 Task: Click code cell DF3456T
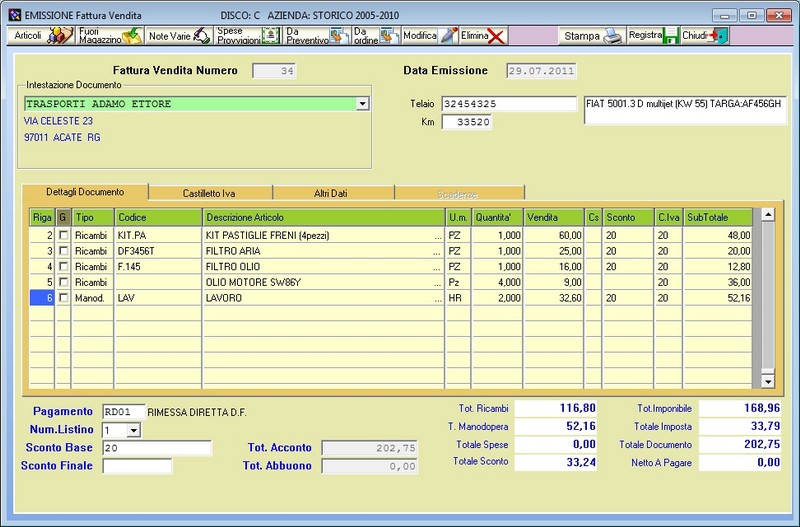[x=158, y=251]
